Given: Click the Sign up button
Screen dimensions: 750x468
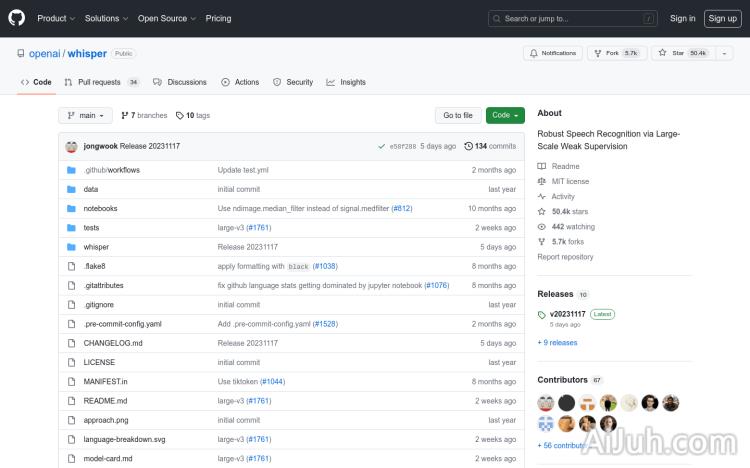Looking at the screenshot, I should [721, 18].
